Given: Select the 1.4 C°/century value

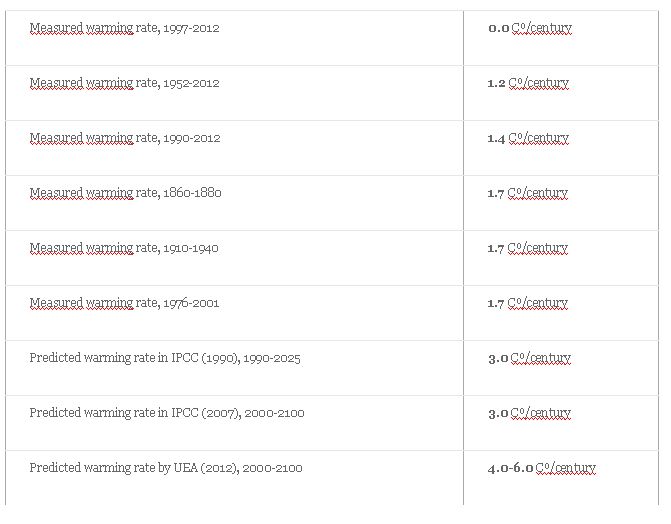Looking at the screenshot, I should [528, 138].
